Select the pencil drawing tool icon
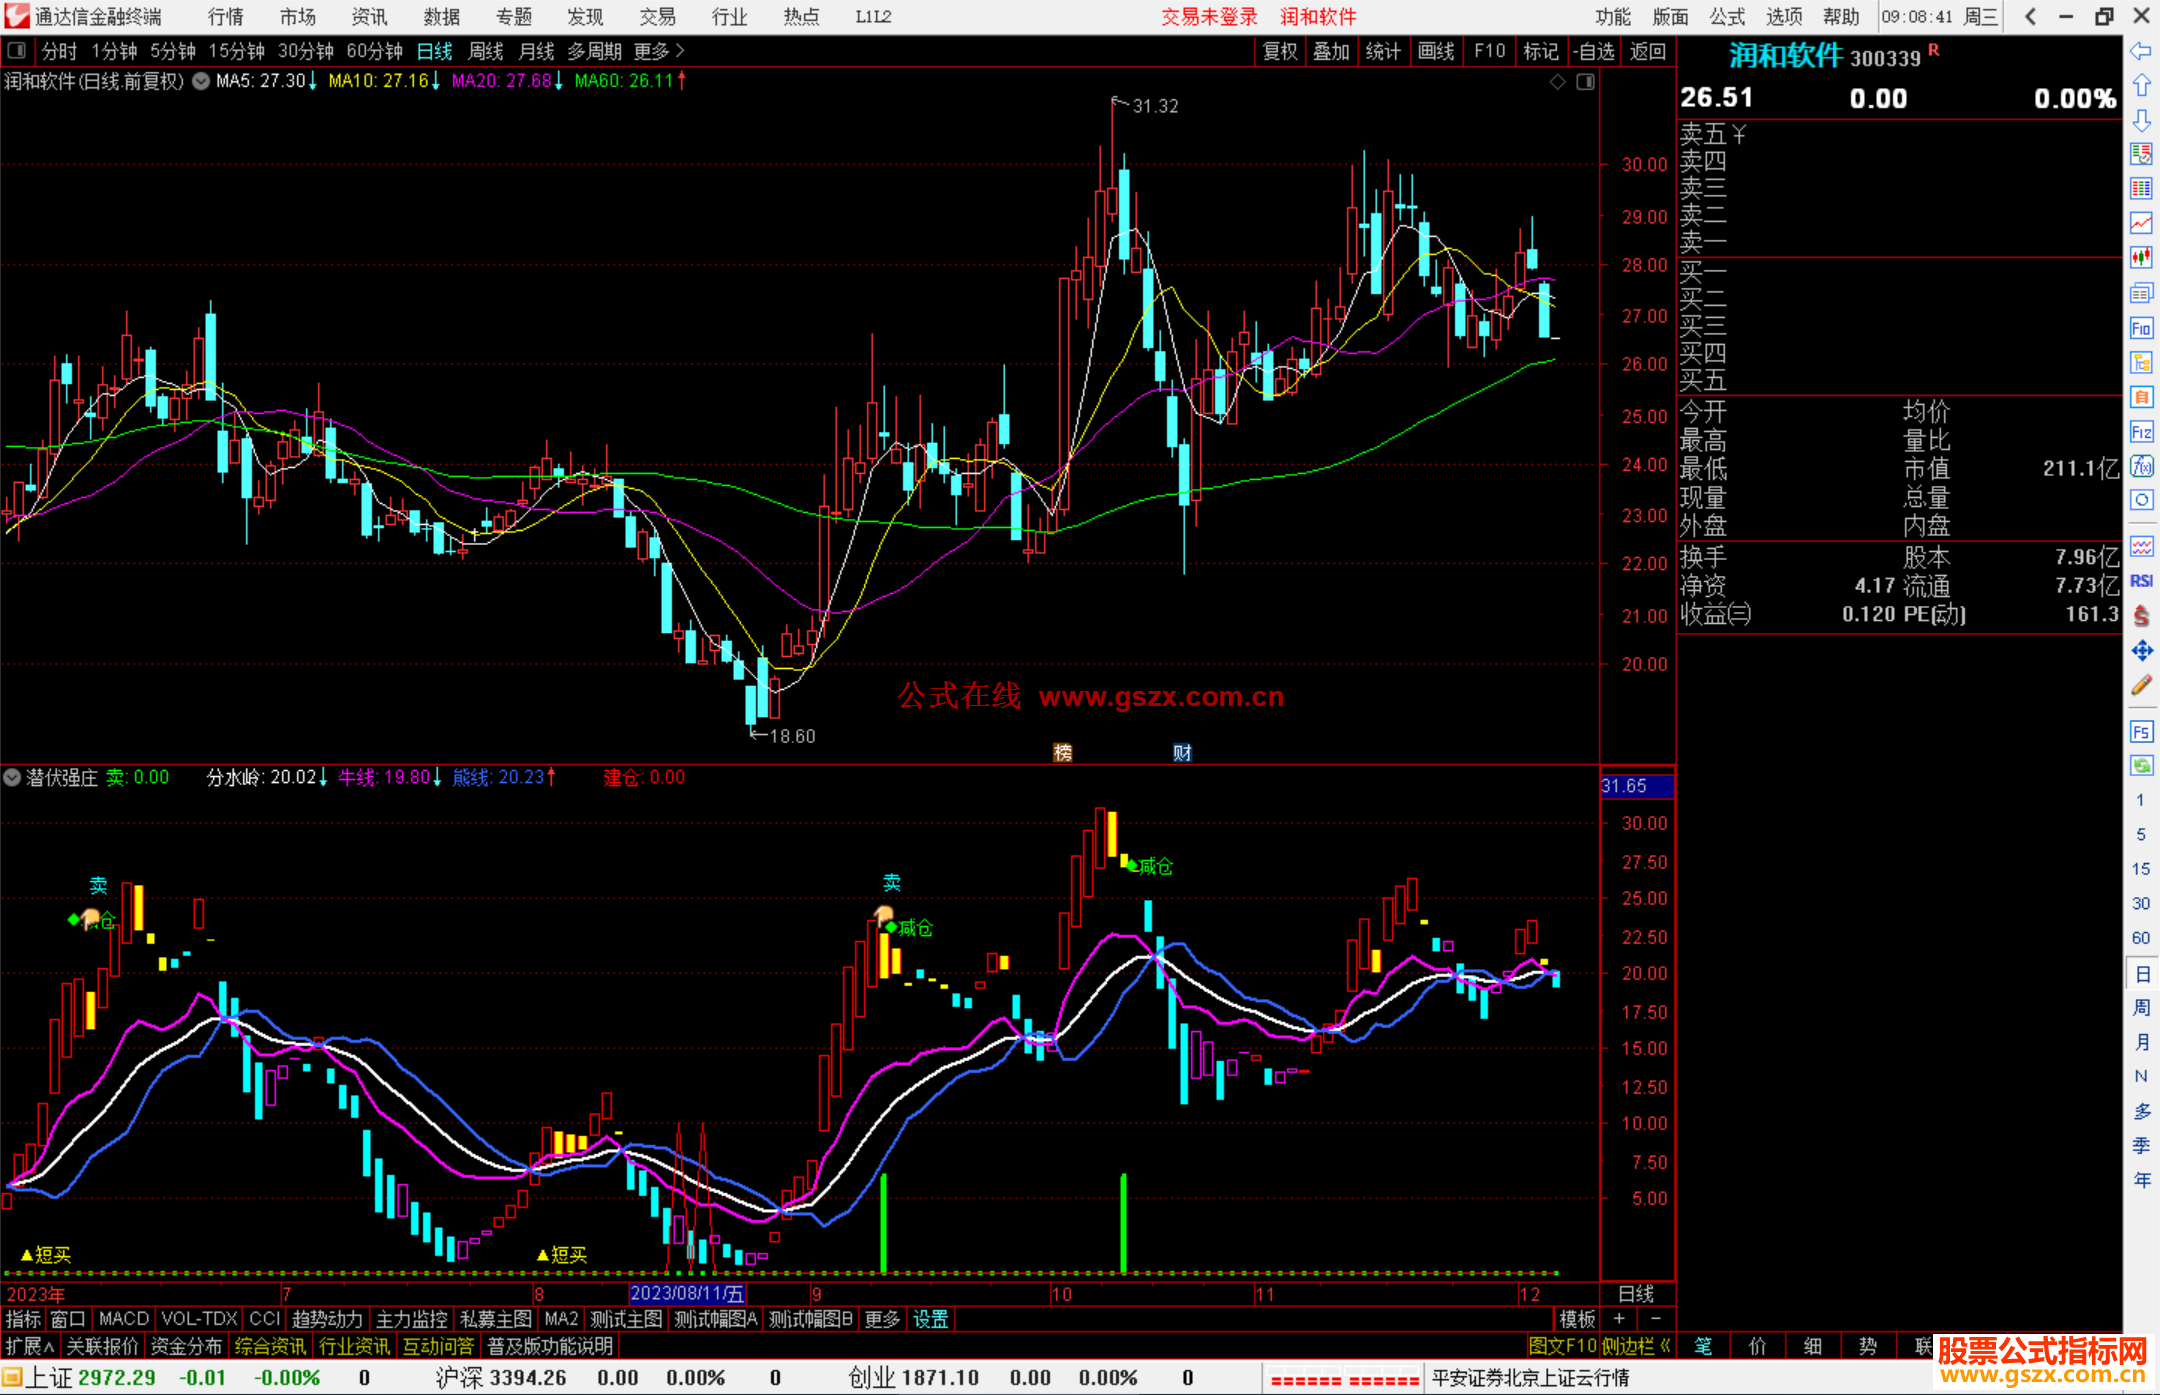 point(2141,686)
